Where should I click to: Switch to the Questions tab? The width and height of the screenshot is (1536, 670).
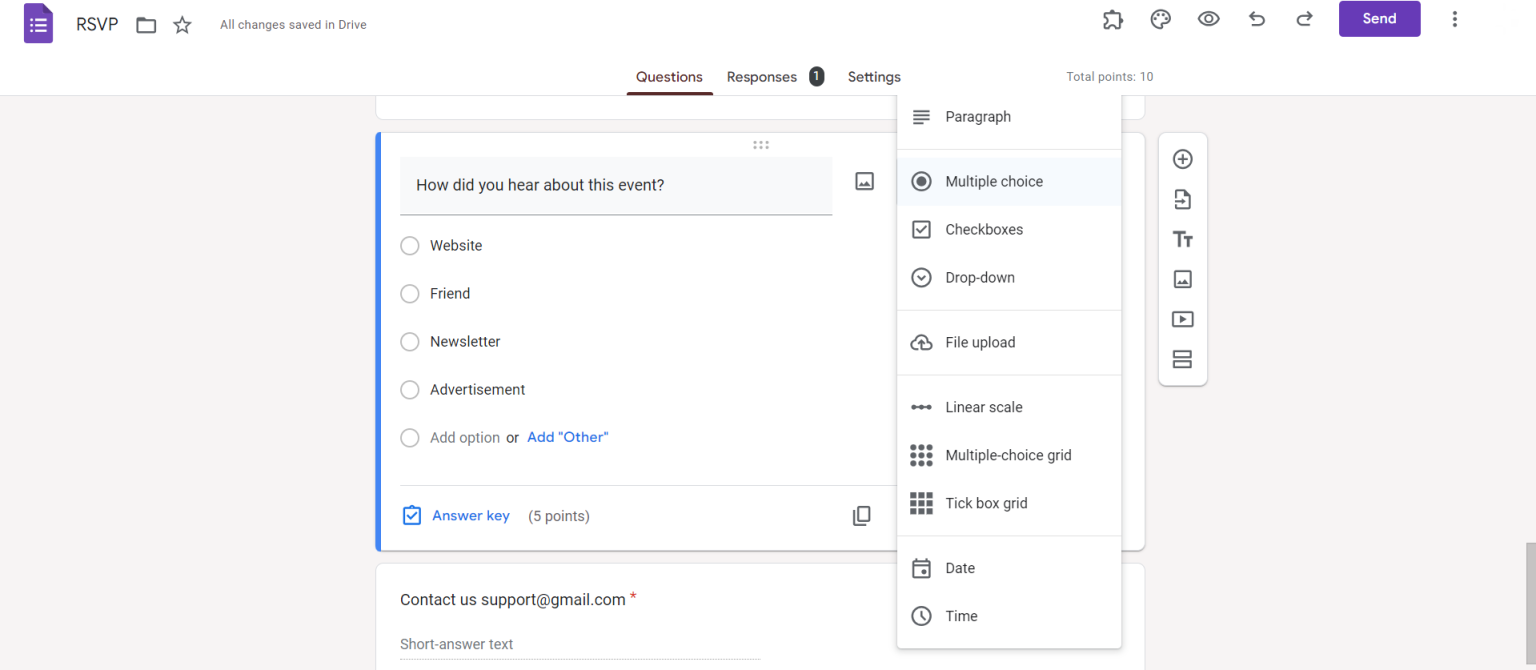(669, 77)
